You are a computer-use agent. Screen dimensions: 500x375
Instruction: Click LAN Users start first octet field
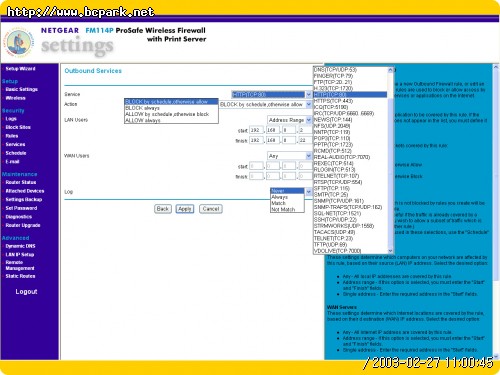point(256,130)
